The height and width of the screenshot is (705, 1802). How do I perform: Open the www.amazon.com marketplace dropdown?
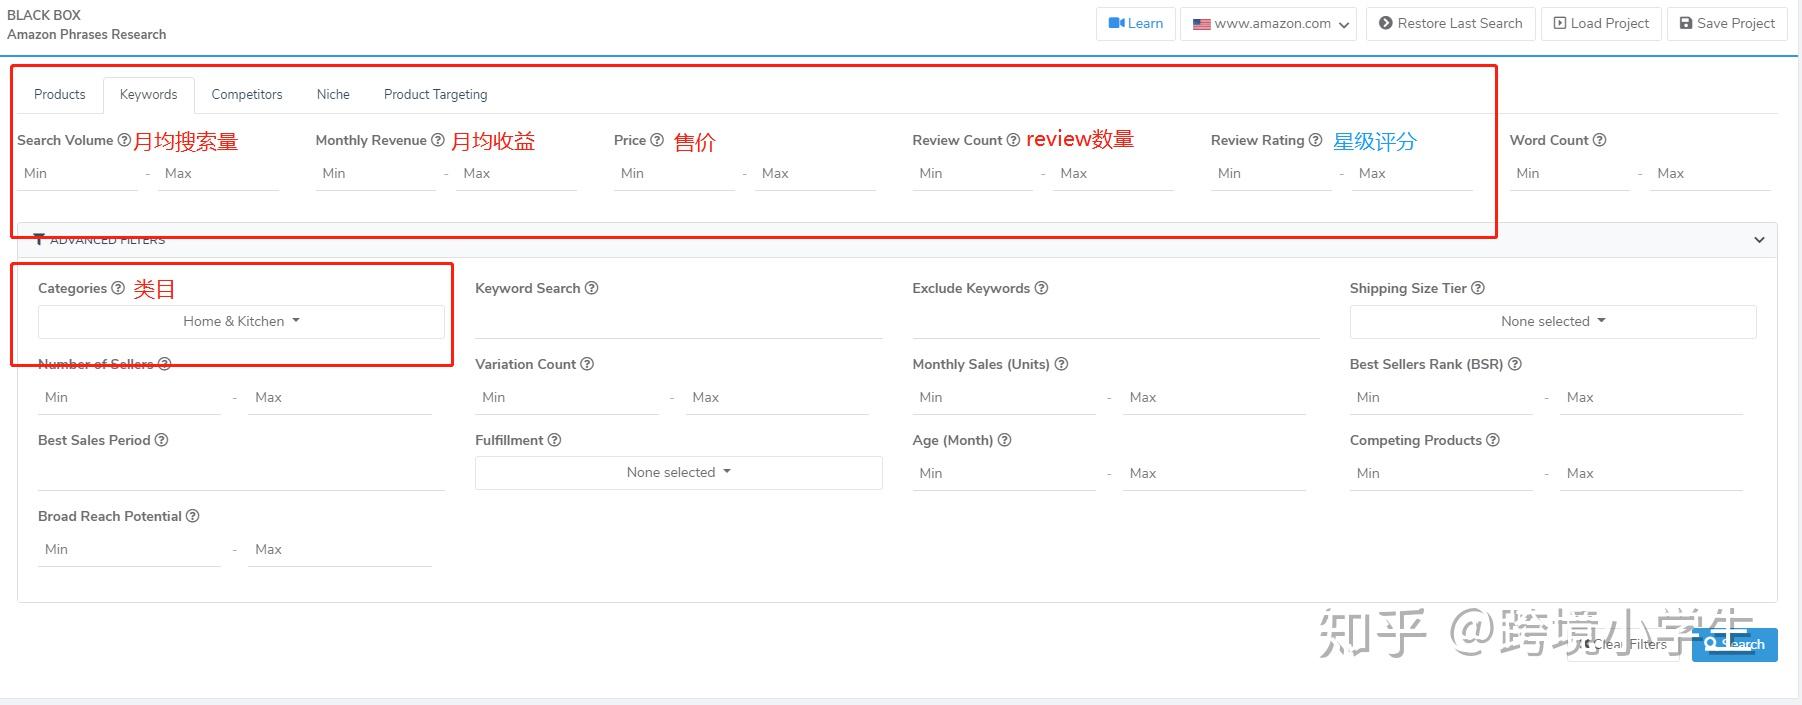coord(1268,24)
